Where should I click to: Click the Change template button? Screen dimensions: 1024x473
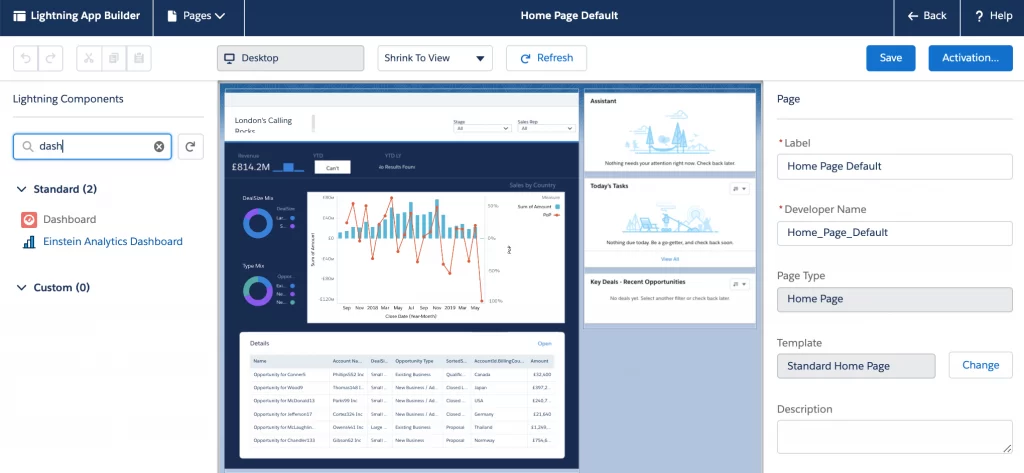[x=980, y=365]
